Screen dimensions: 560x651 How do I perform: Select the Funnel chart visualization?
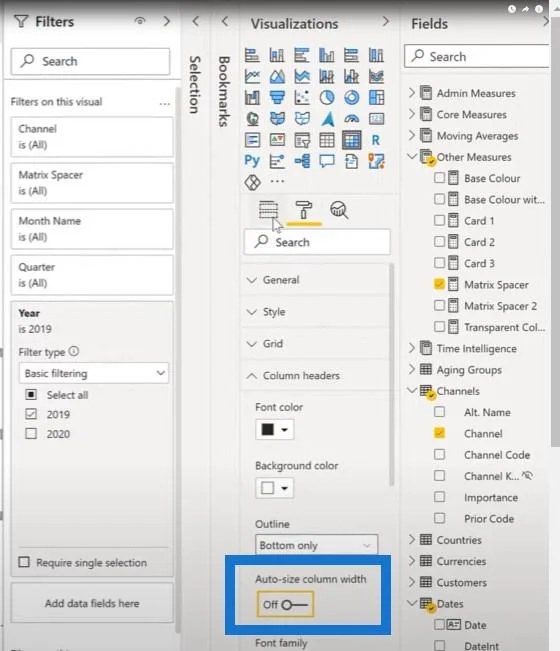tap(277, 98)
